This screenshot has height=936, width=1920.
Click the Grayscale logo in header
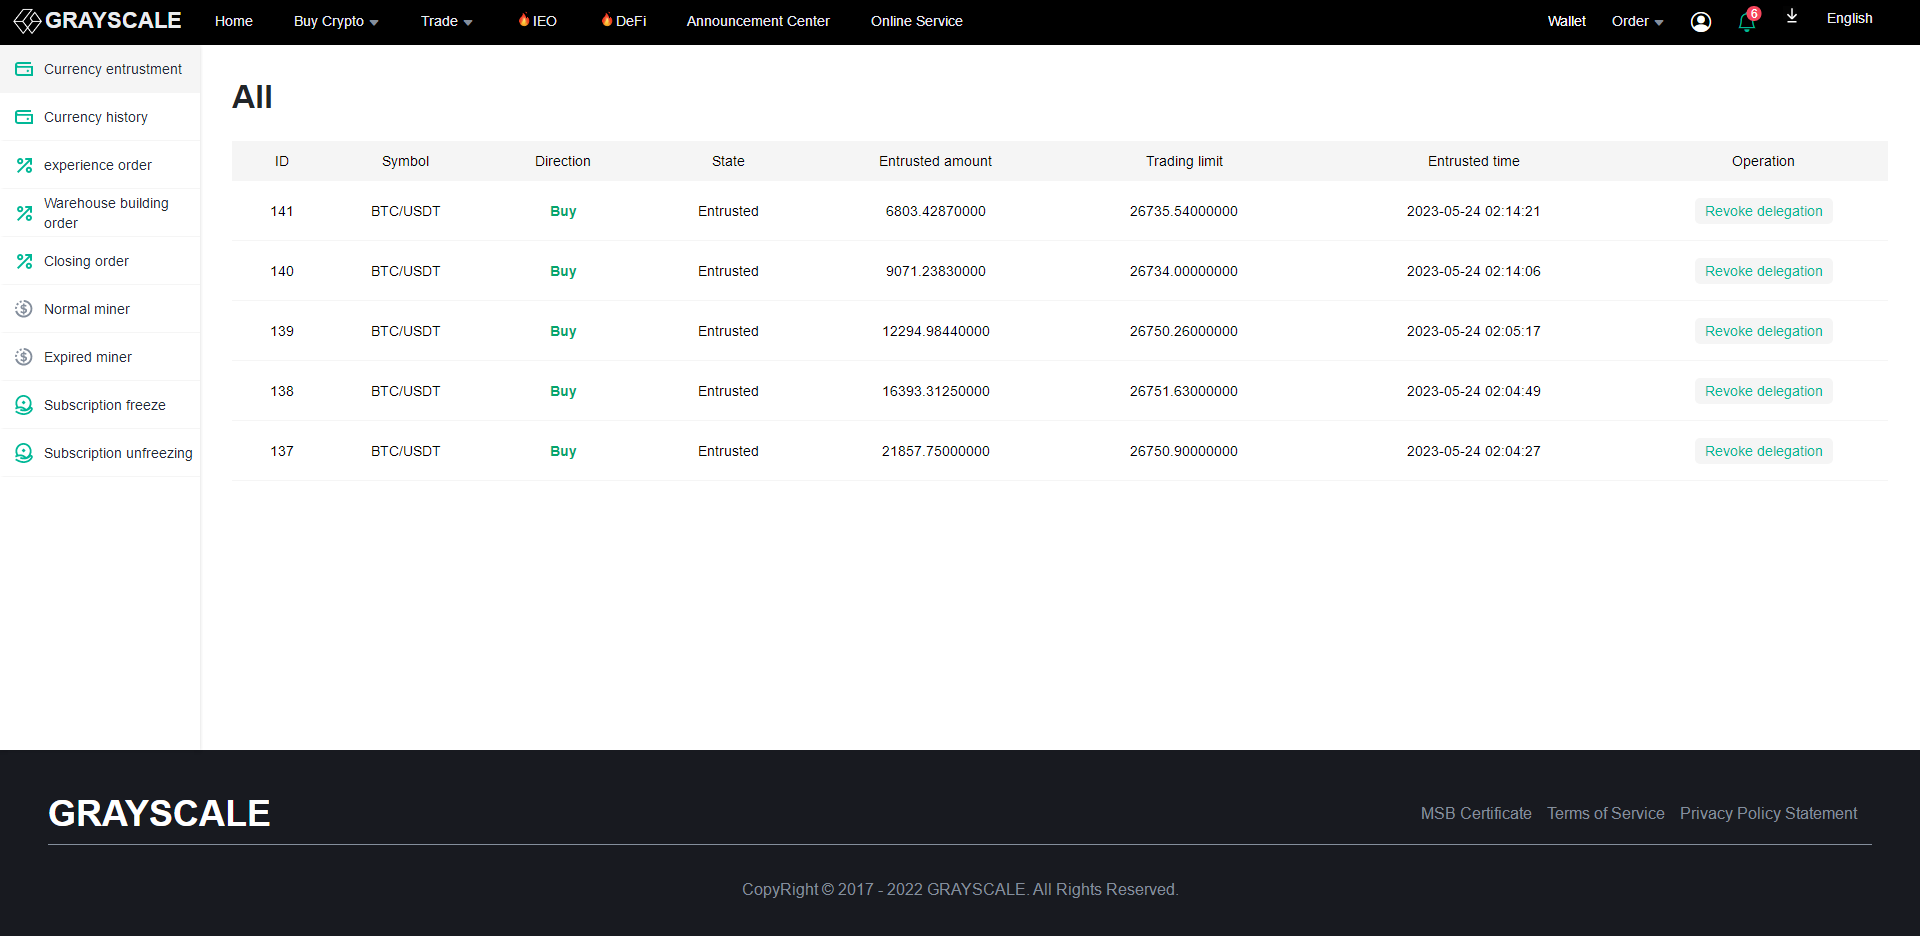(x=98, y=21)
